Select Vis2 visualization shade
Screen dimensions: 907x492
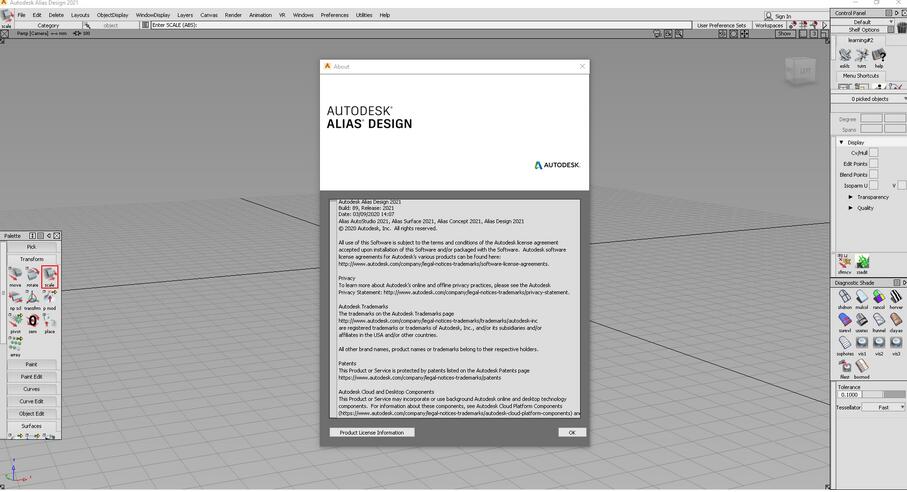point(879,345)
